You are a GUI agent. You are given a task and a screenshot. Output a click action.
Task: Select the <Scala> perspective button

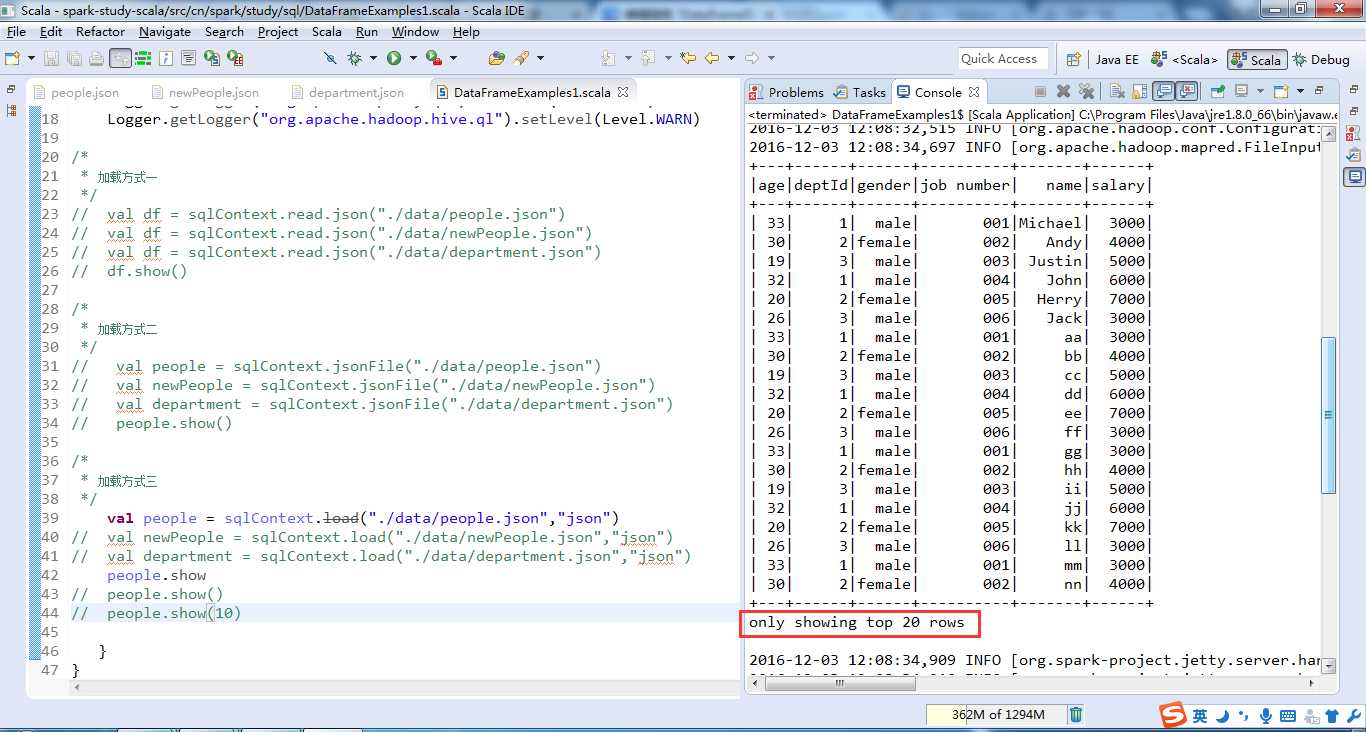pos(1185,59)
